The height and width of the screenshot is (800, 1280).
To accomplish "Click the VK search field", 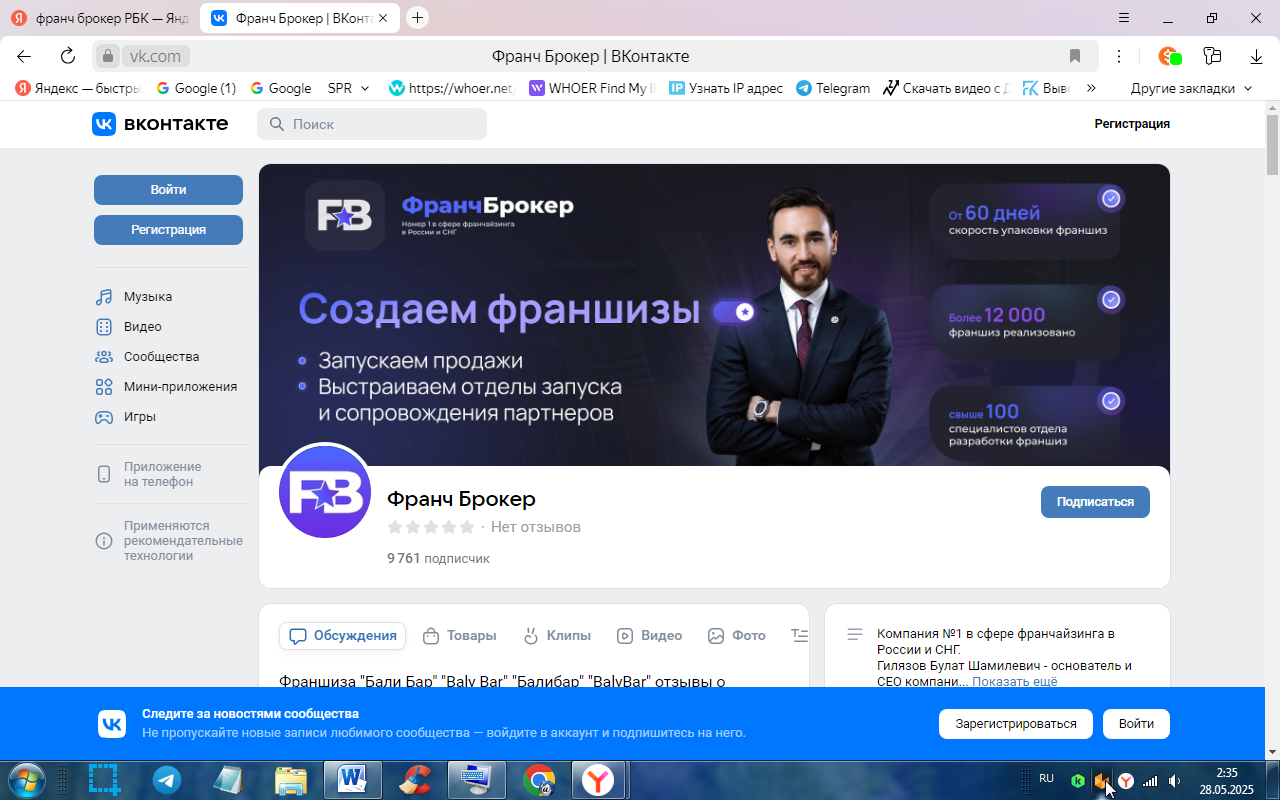I will coord(372,124).
